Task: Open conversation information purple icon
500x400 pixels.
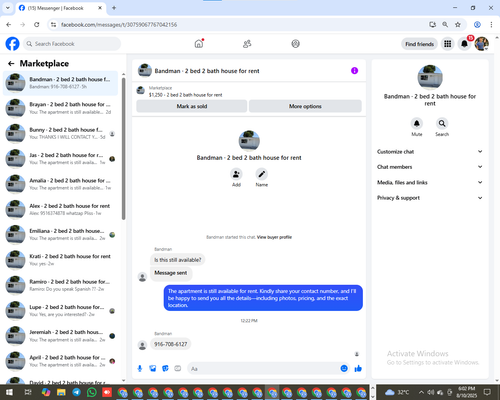Action: point(354,71)
